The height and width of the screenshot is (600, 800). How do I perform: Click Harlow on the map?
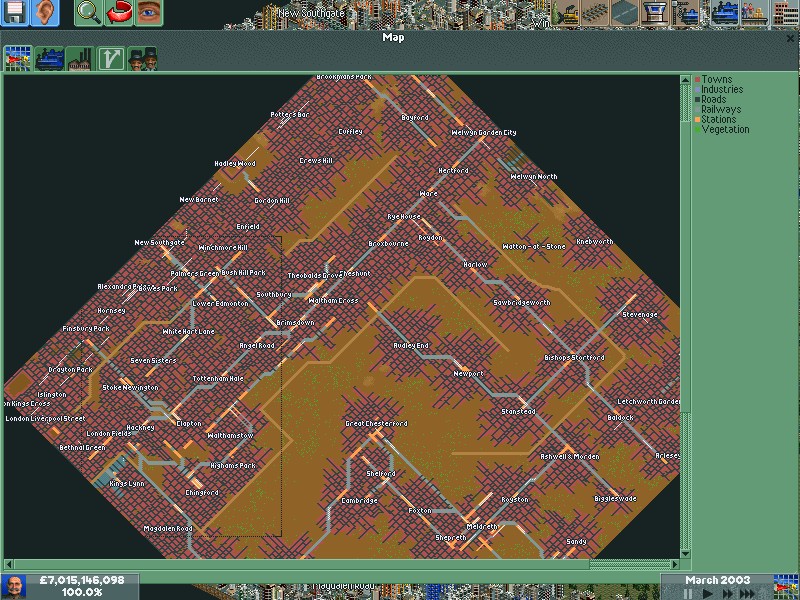point(475,264)
